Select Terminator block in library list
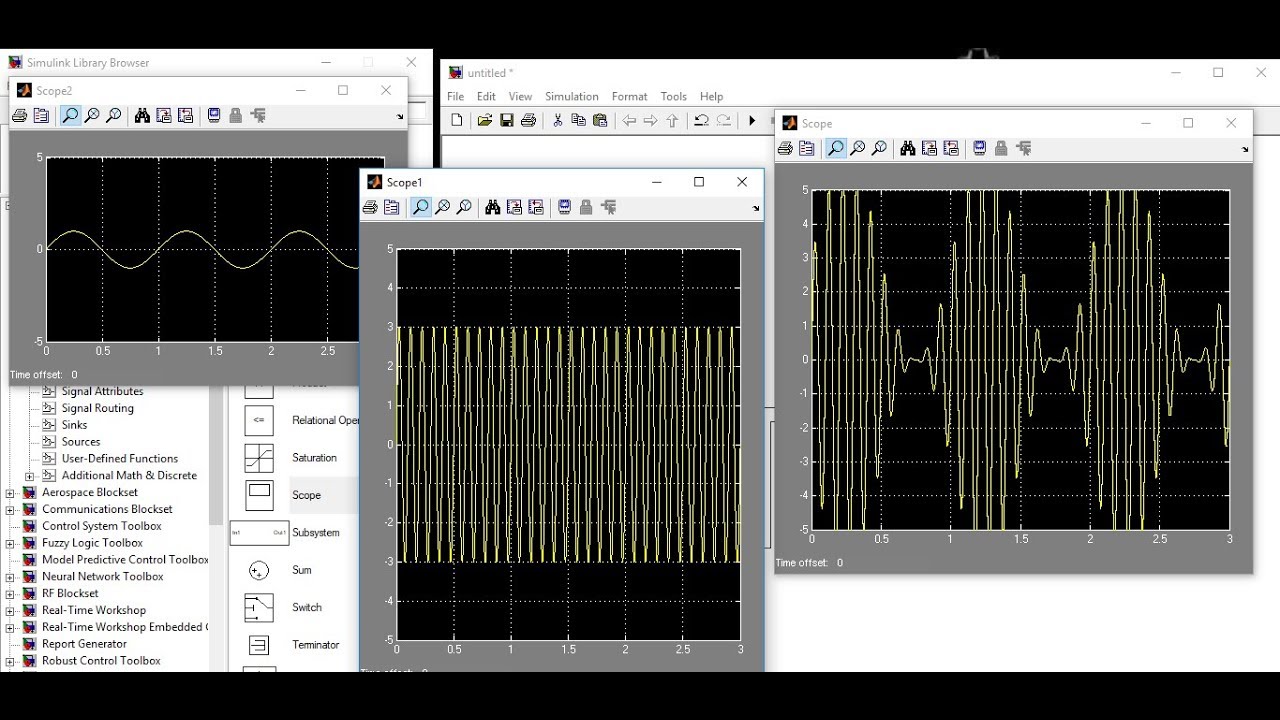Viewport: 1280px width, 720px height. (316, 645)
